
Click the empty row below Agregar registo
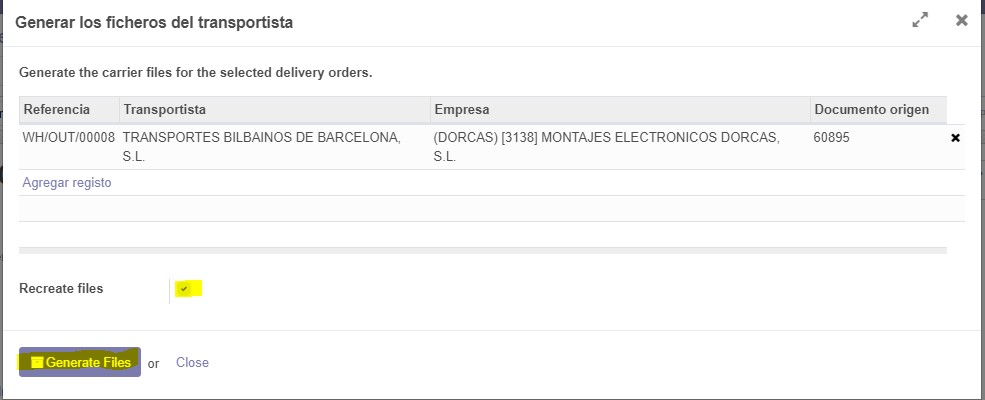pos(490,208)
